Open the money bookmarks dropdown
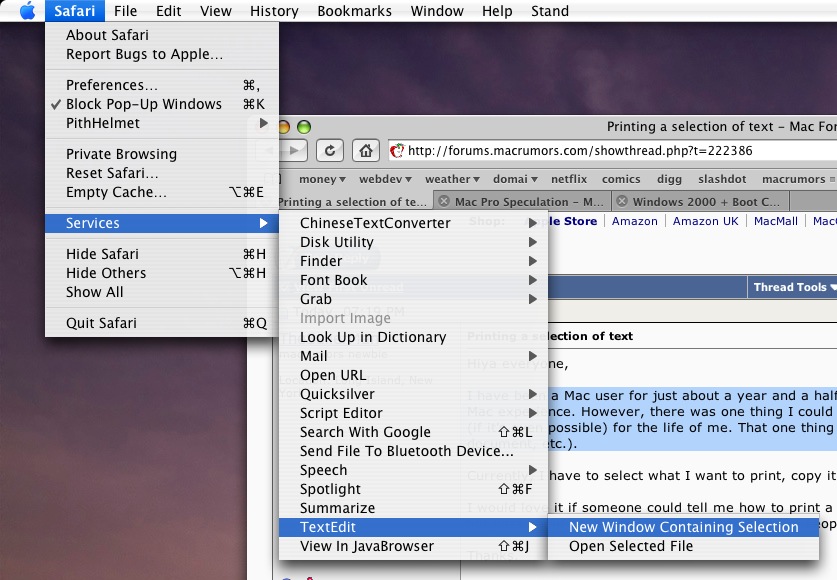The image size is (837, 580). [x=322, y=179]
